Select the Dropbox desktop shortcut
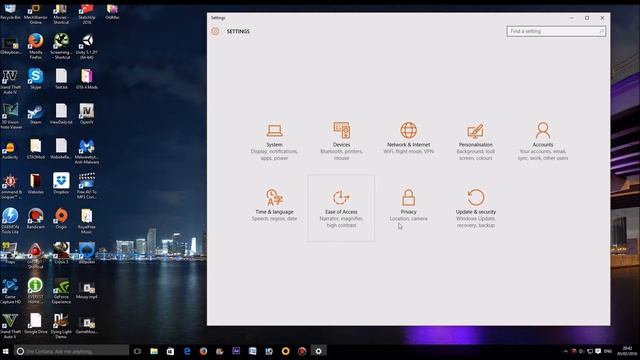Viewport: 640px width, 360px height. click(x=61, y=183)
